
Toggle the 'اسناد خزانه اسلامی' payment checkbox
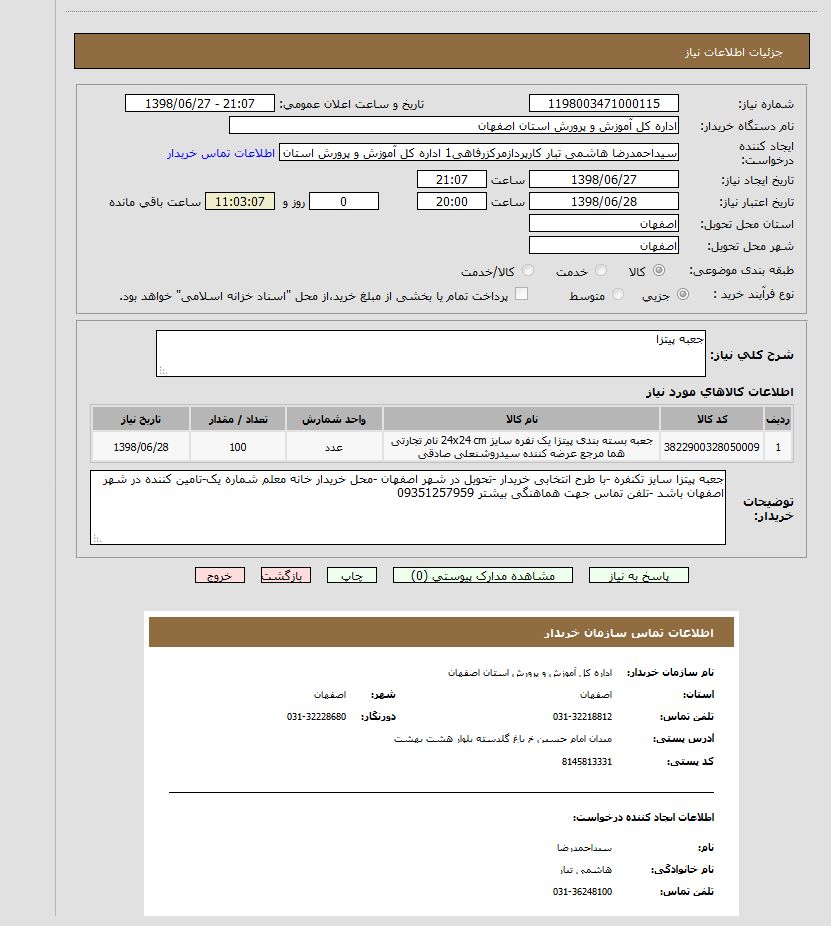point(521,295)
